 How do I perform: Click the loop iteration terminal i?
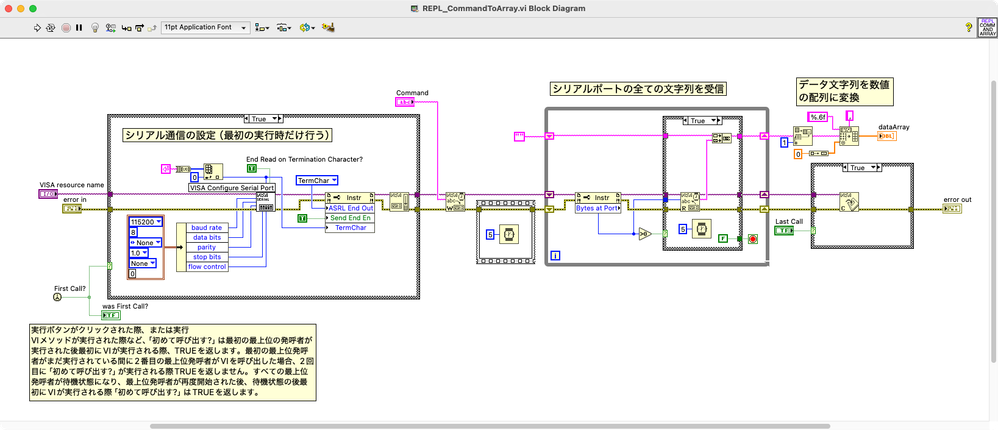pos(556,256)
